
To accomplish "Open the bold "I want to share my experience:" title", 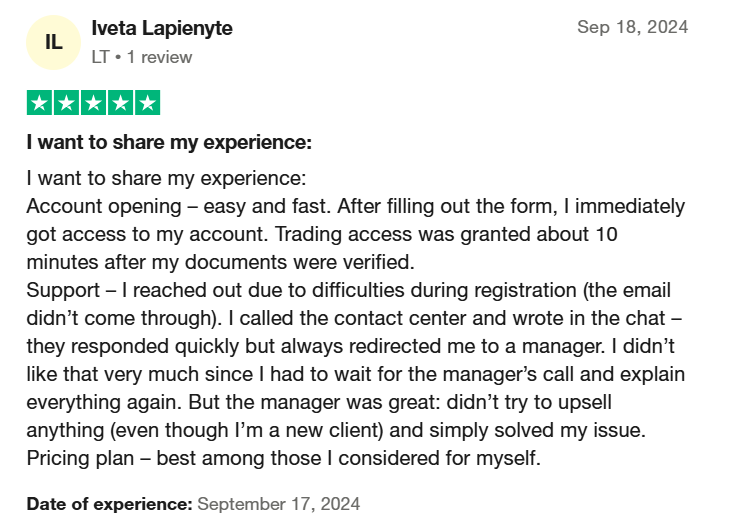I will tap(169, 142).
